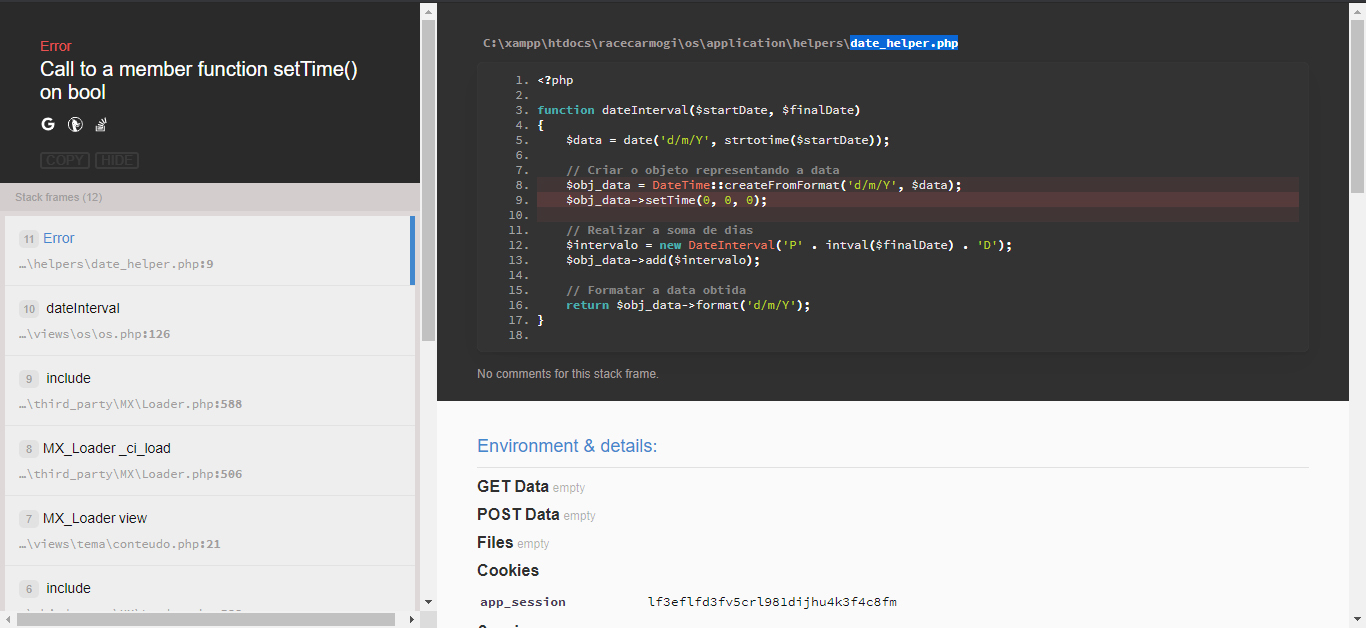Click the '…\views\tema\conteudo.php:21' path
The width and height of the screenshot is (1366, 628).
pyautogui.click(x=119, y=544)
